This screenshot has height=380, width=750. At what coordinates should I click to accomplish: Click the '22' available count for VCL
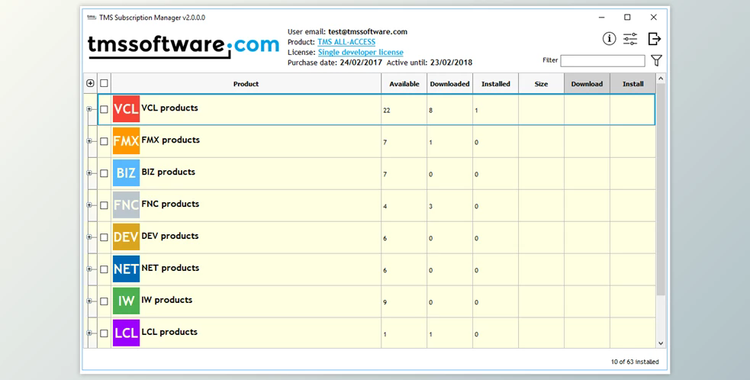(386, 111)
